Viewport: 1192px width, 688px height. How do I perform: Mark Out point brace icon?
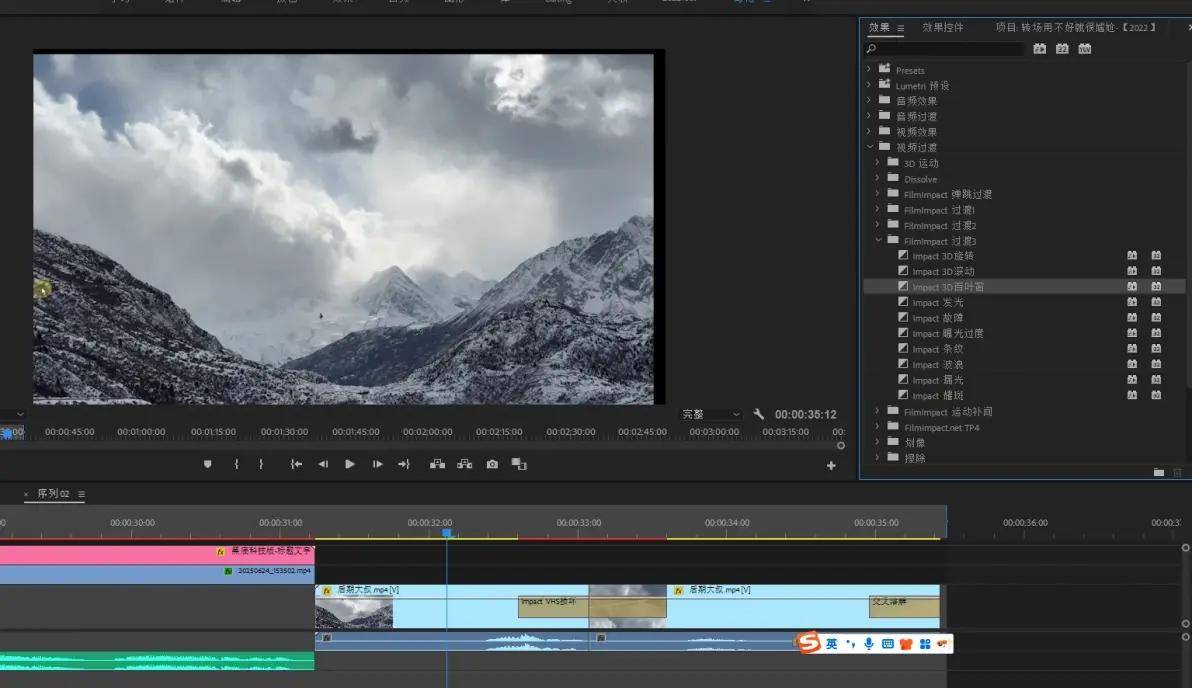(x=261, y=464)
